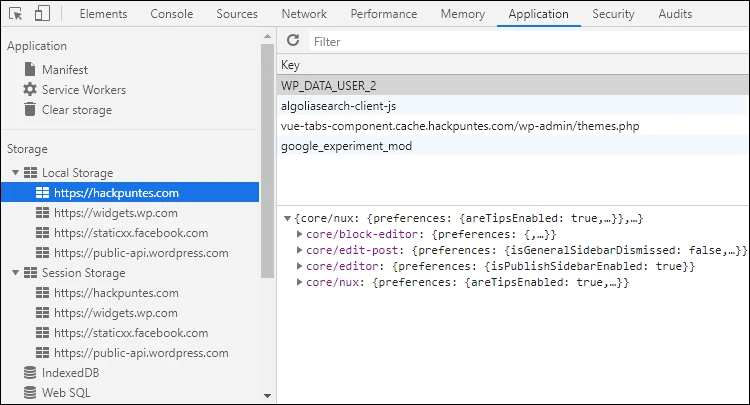Expand the core/edit-post JSON entry

tap(299, 250)
